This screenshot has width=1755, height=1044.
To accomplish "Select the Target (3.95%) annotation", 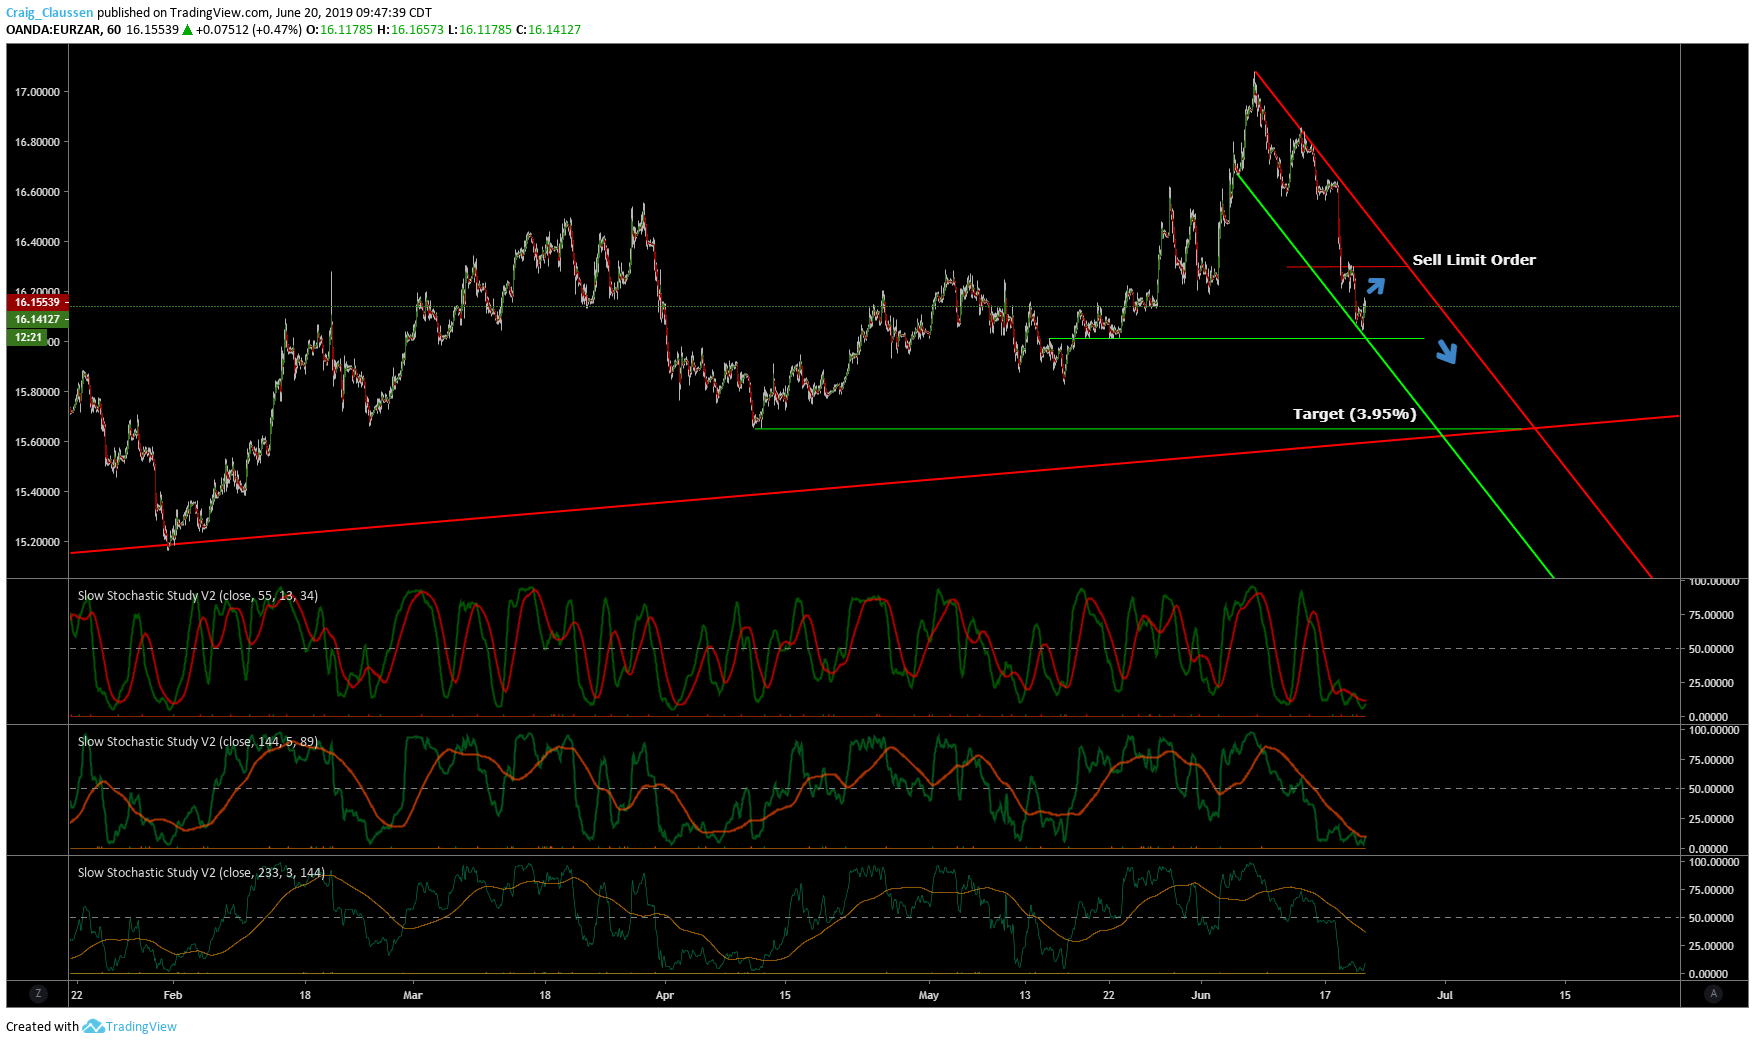I will [1355, 414].
